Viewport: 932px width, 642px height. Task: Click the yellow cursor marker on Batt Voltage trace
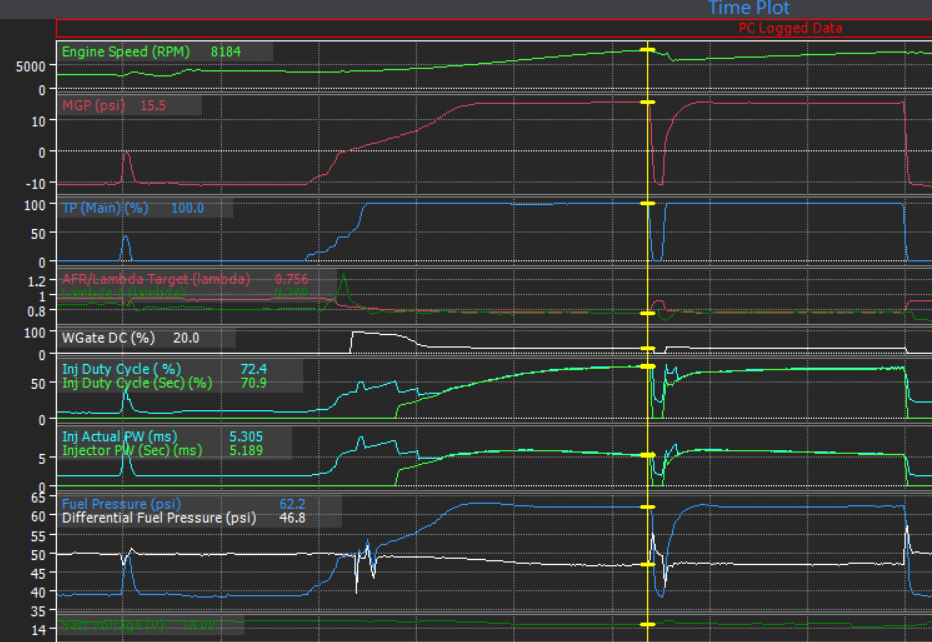click(x=648, y=624)
